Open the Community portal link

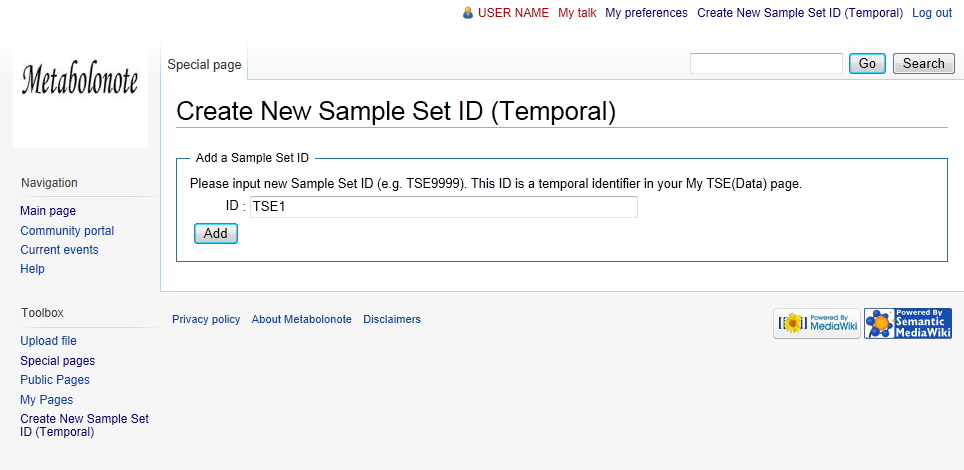67,231
